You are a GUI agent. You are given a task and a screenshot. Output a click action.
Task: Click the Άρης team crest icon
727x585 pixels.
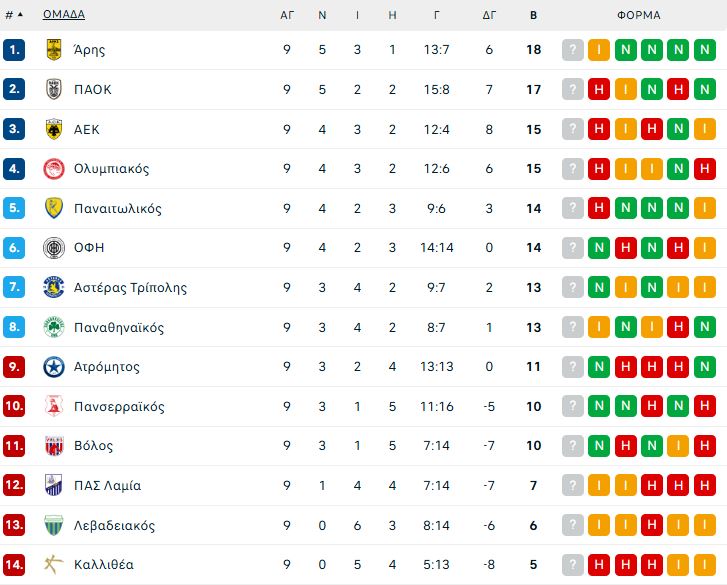54,50
